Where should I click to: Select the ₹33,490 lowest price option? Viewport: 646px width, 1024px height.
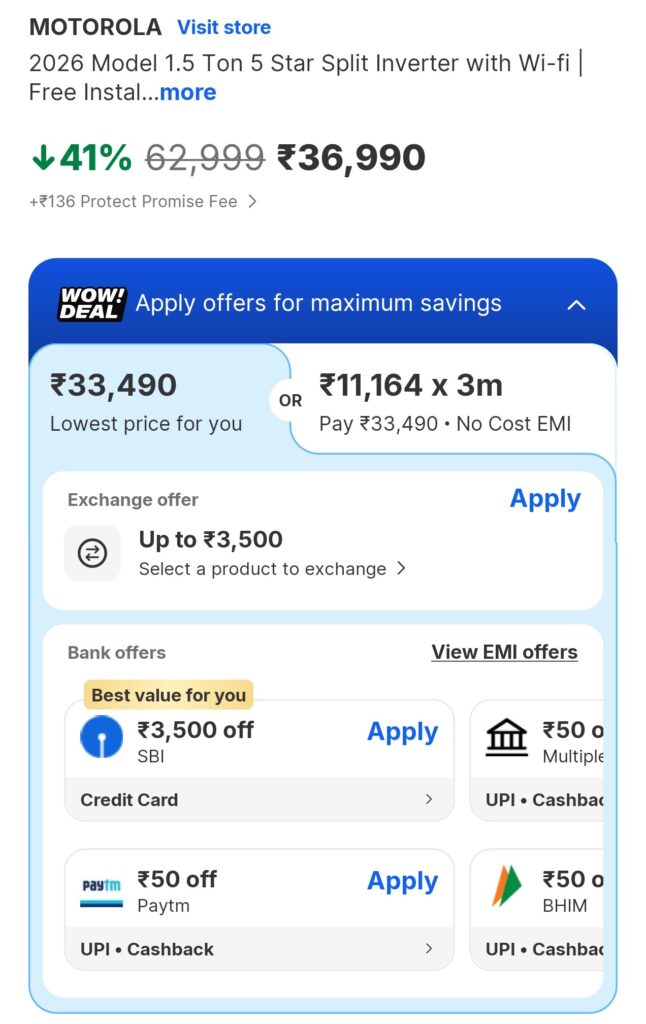click(x=150, y=400)
